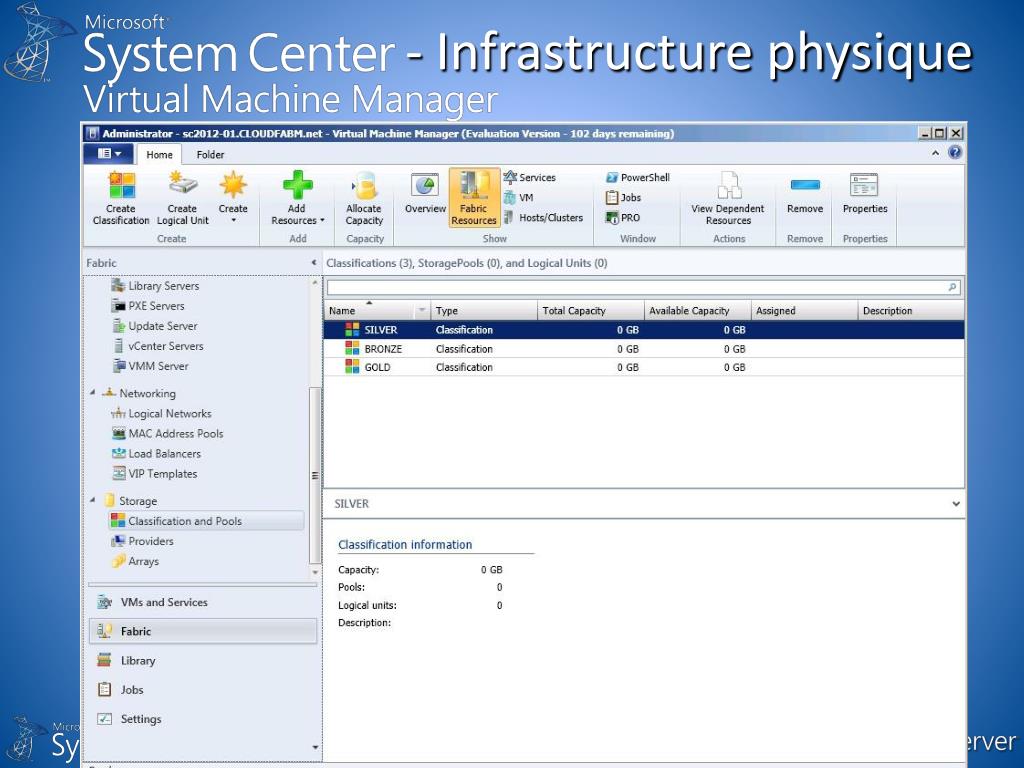Select the BRONZE classification row
This screenshot has width=1024, height=768.
[644, 349]
